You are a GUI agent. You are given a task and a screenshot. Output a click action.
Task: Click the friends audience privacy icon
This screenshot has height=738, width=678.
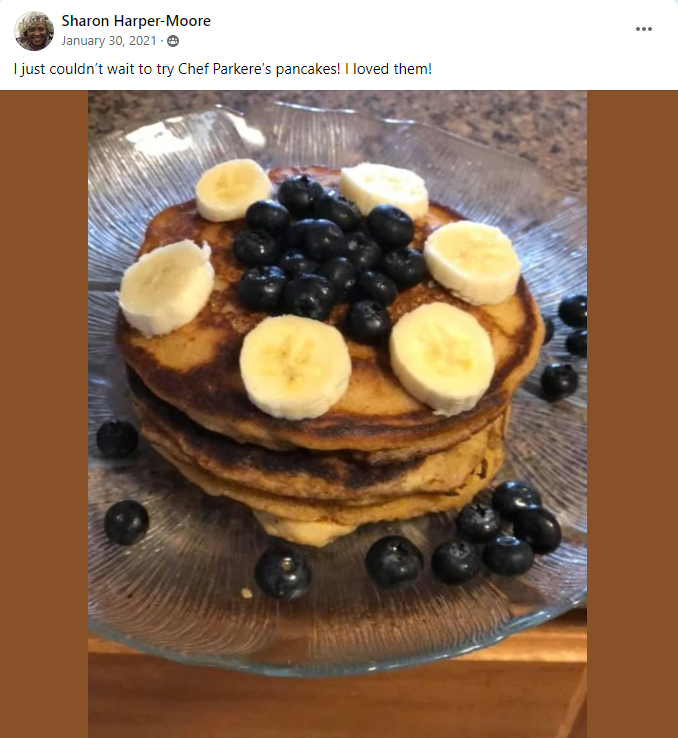pyautogui.click(x=173, y=41)
